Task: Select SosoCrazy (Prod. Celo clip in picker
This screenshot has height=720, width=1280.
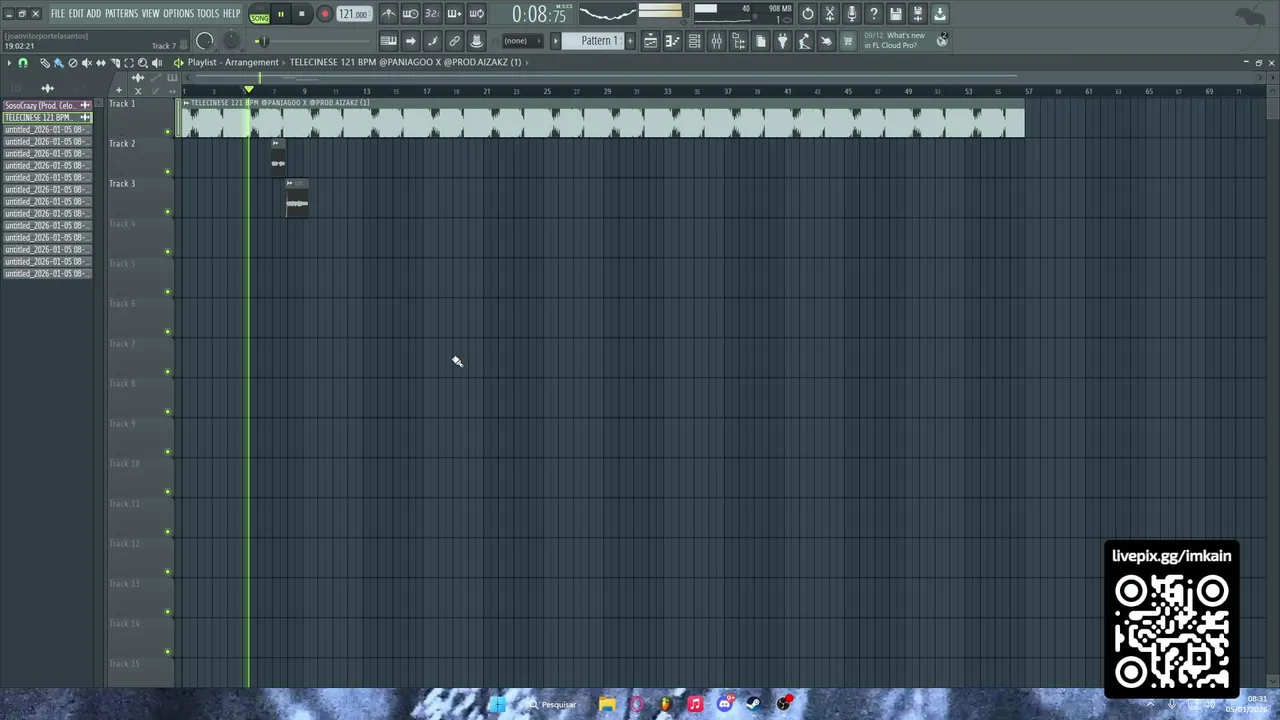Action: [47, 105]
